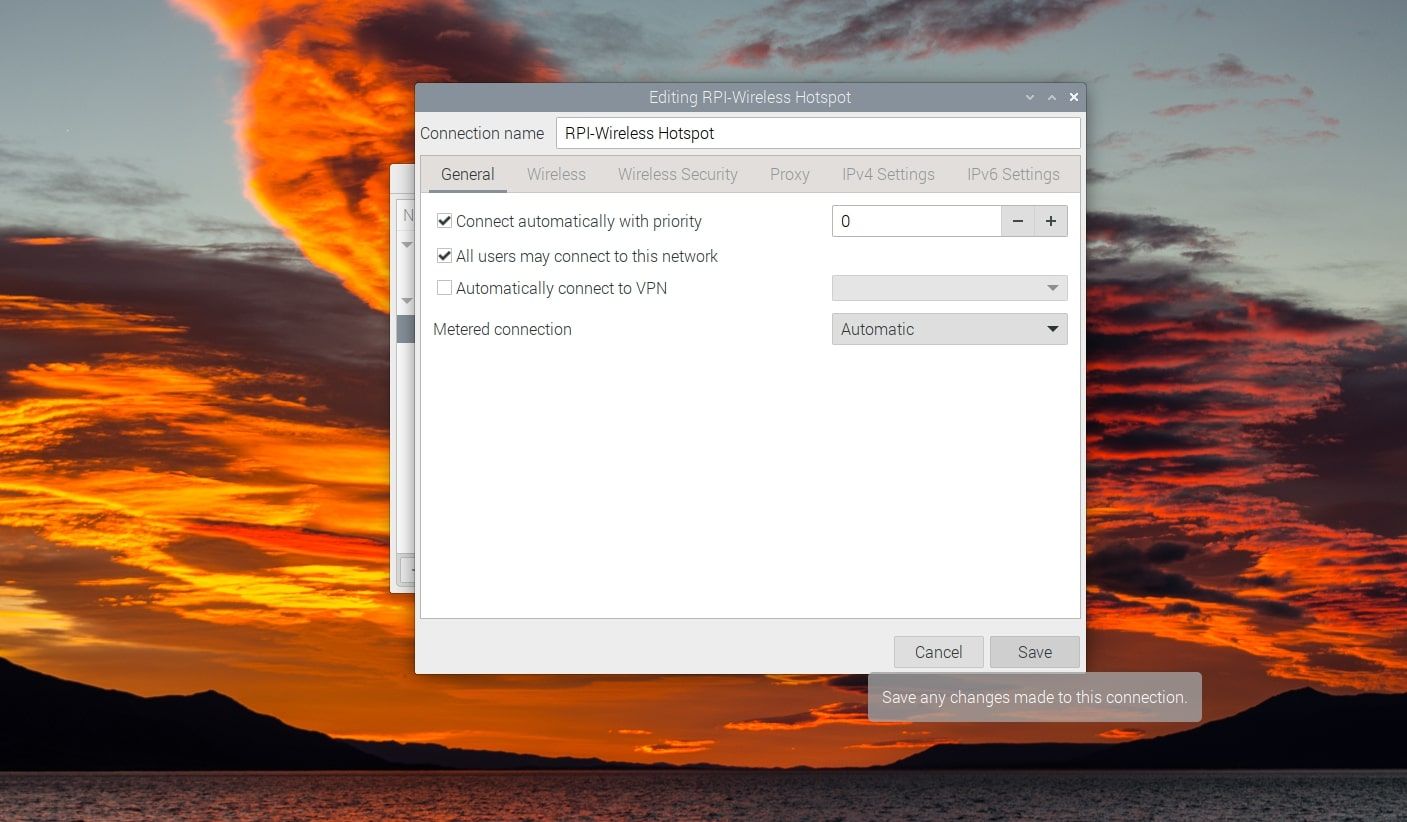Open the IPv4 Settings tab
The image size is (1407, 822).
887,174
